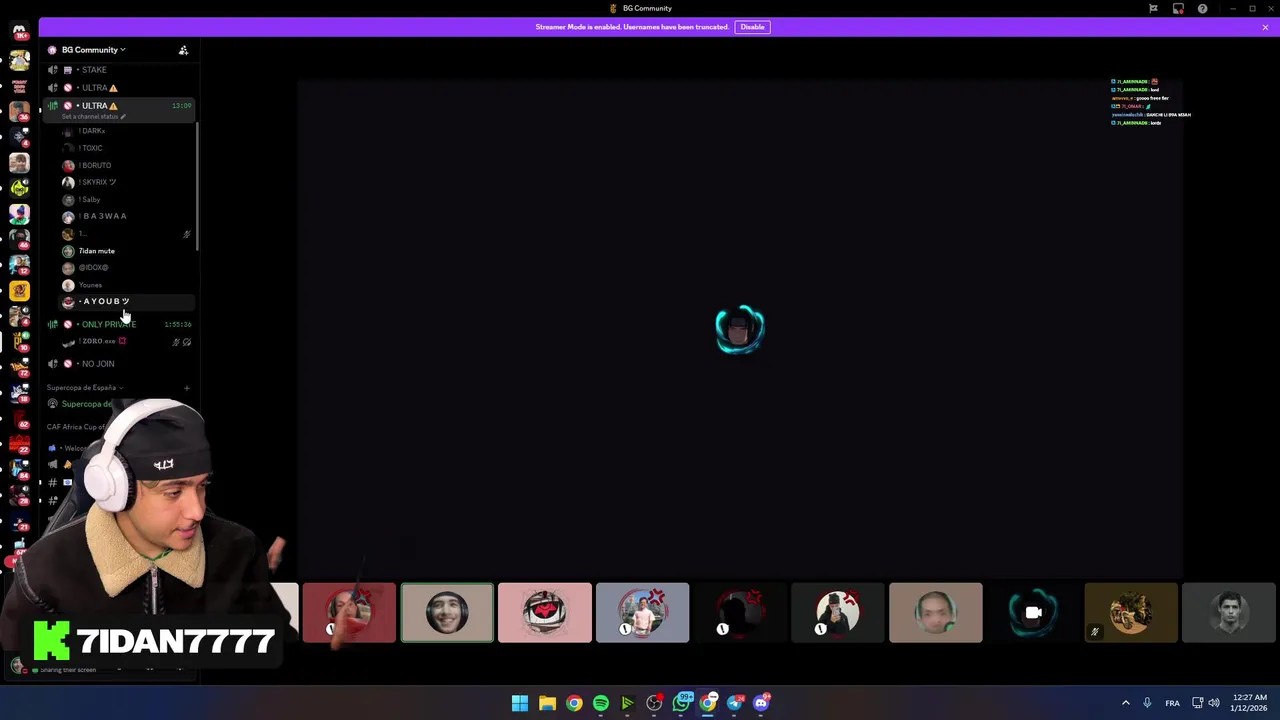Open the server icon with the 46 badge

19,239
